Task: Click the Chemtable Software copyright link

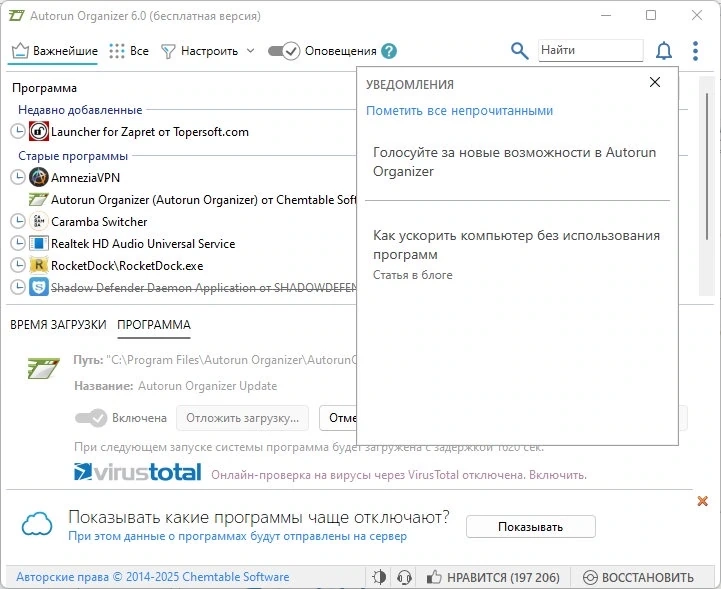Action: coord(153,577)
